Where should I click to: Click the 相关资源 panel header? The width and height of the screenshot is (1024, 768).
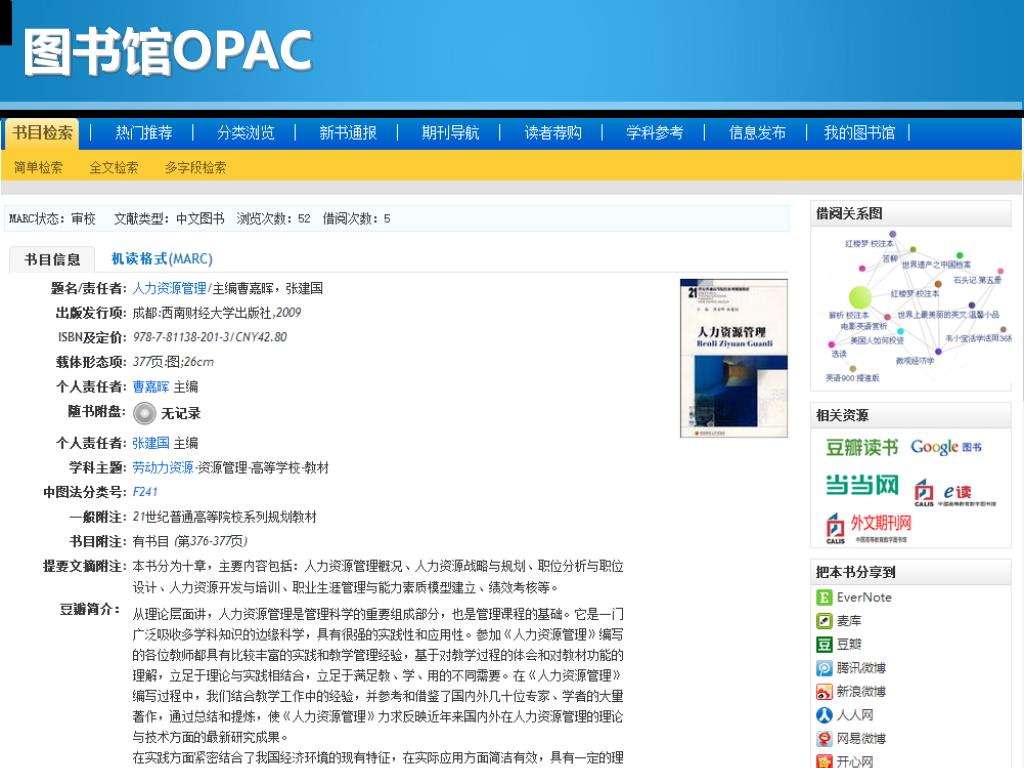(x=911, y=415)
